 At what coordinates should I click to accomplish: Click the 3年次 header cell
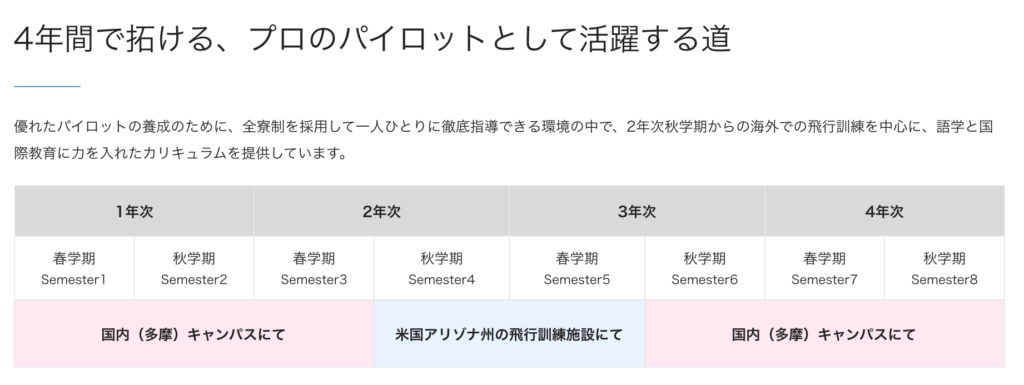pyautogui.click(x=637, y=211)
